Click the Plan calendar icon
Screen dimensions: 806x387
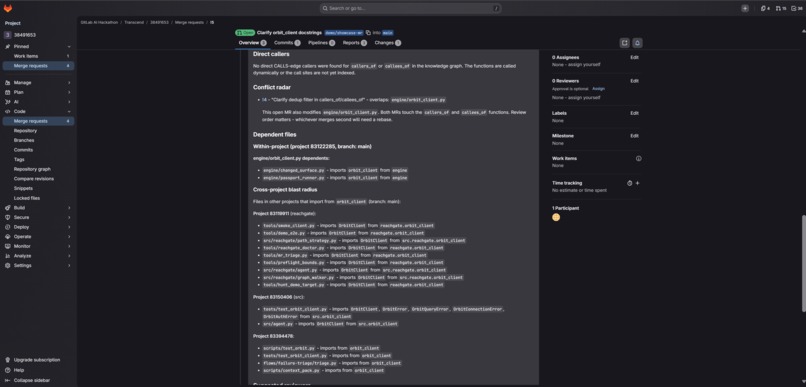point(8,92)
